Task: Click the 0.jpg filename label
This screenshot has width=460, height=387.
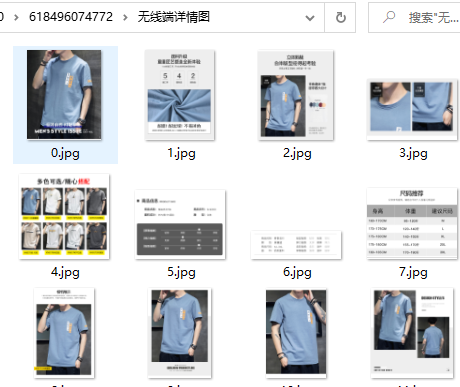Action: (65, 153)
